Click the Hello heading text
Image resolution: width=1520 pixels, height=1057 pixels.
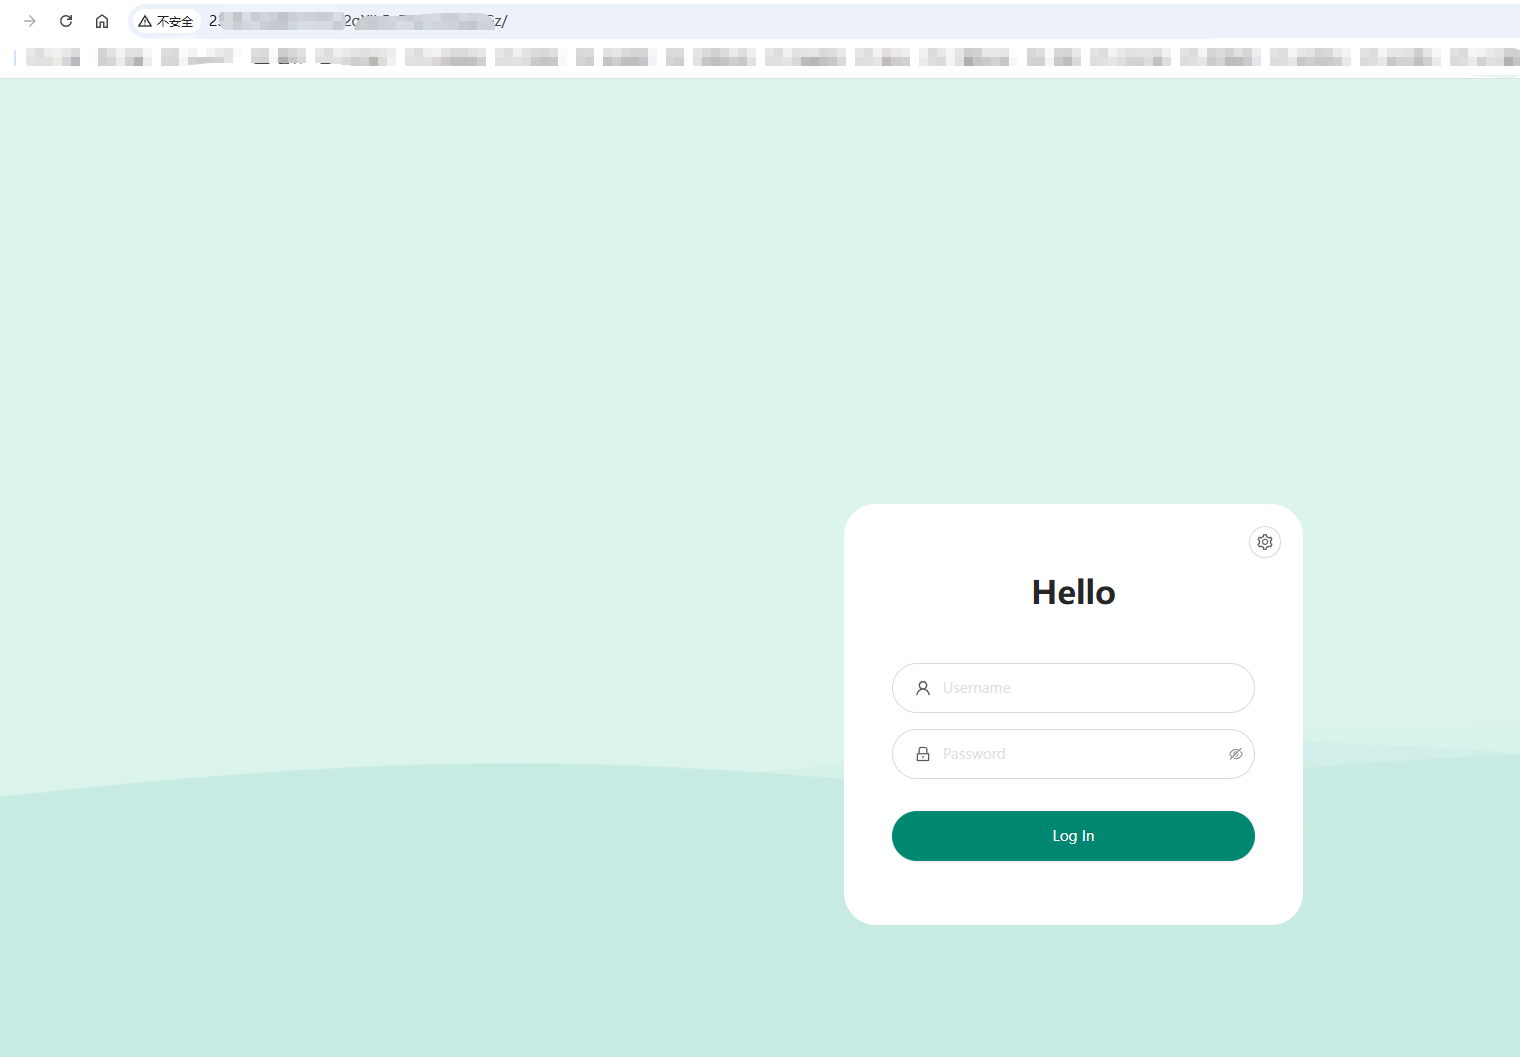1073,592
